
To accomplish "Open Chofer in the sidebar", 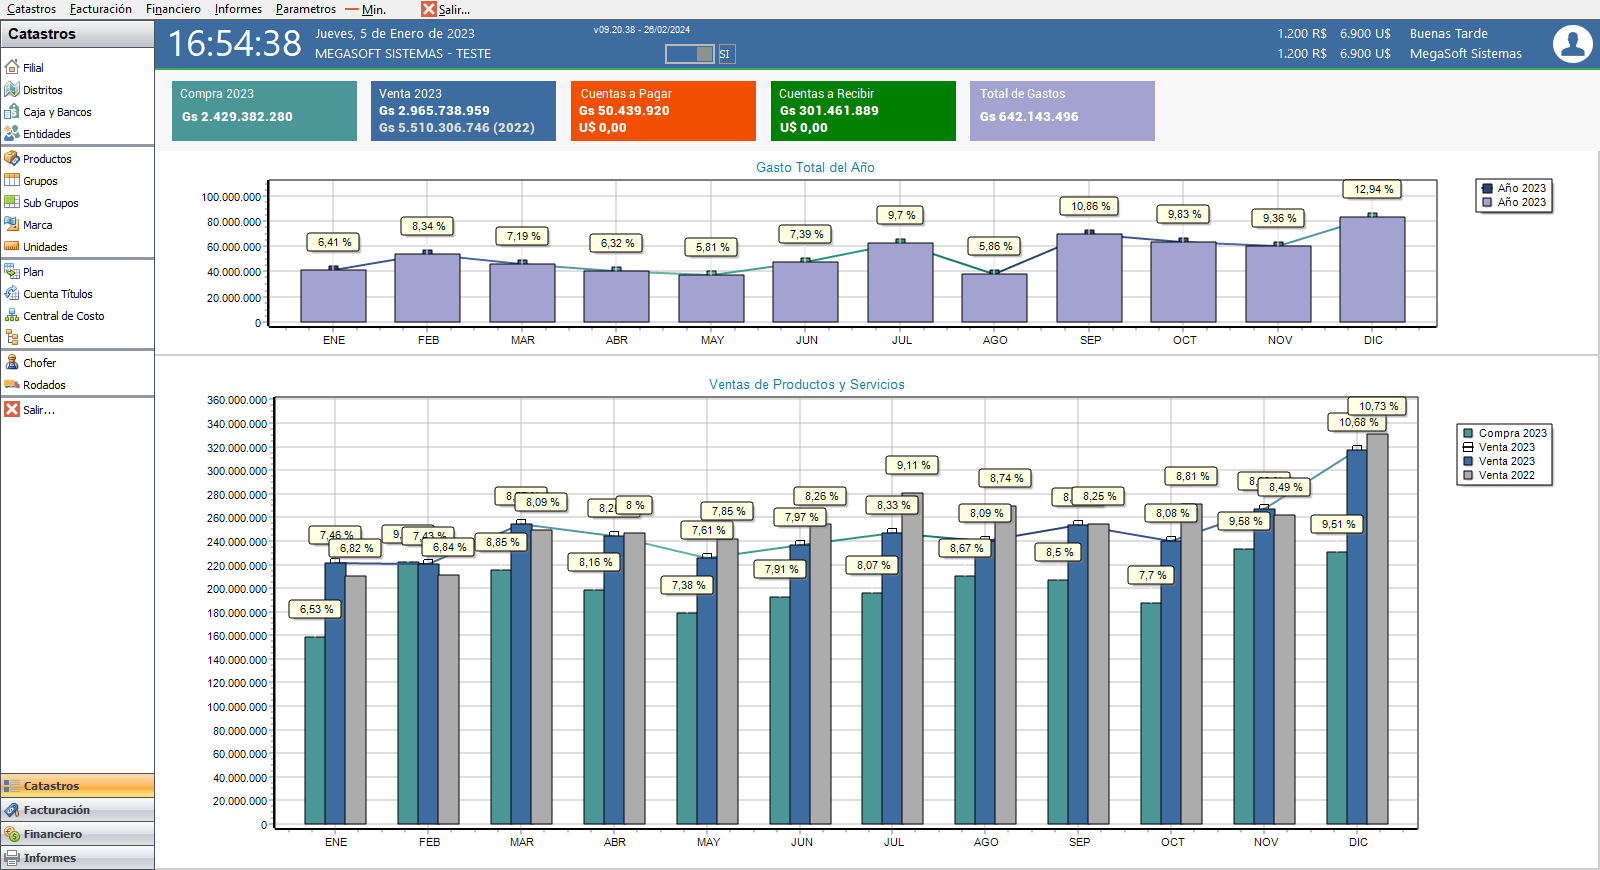I will pyautogui.click(x=30, y=363).
